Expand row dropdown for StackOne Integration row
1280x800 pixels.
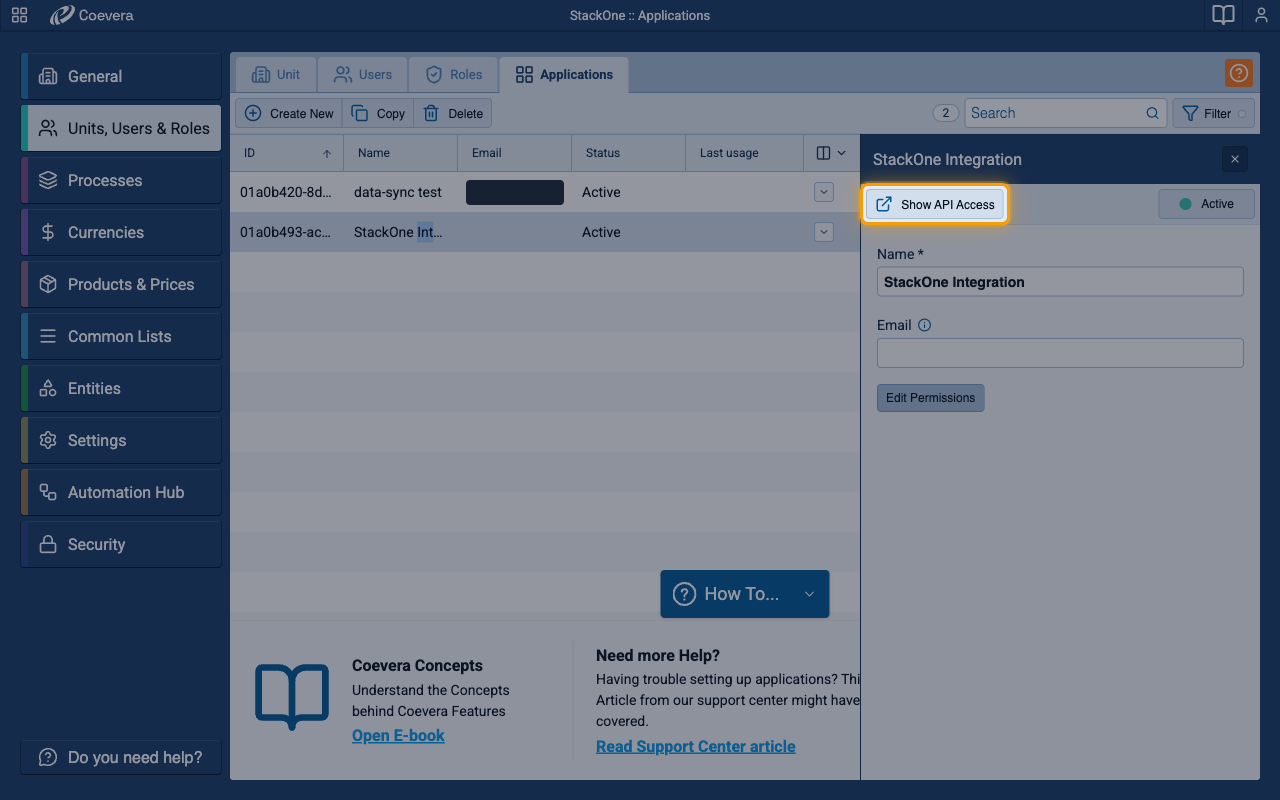(x=824, y=232)
